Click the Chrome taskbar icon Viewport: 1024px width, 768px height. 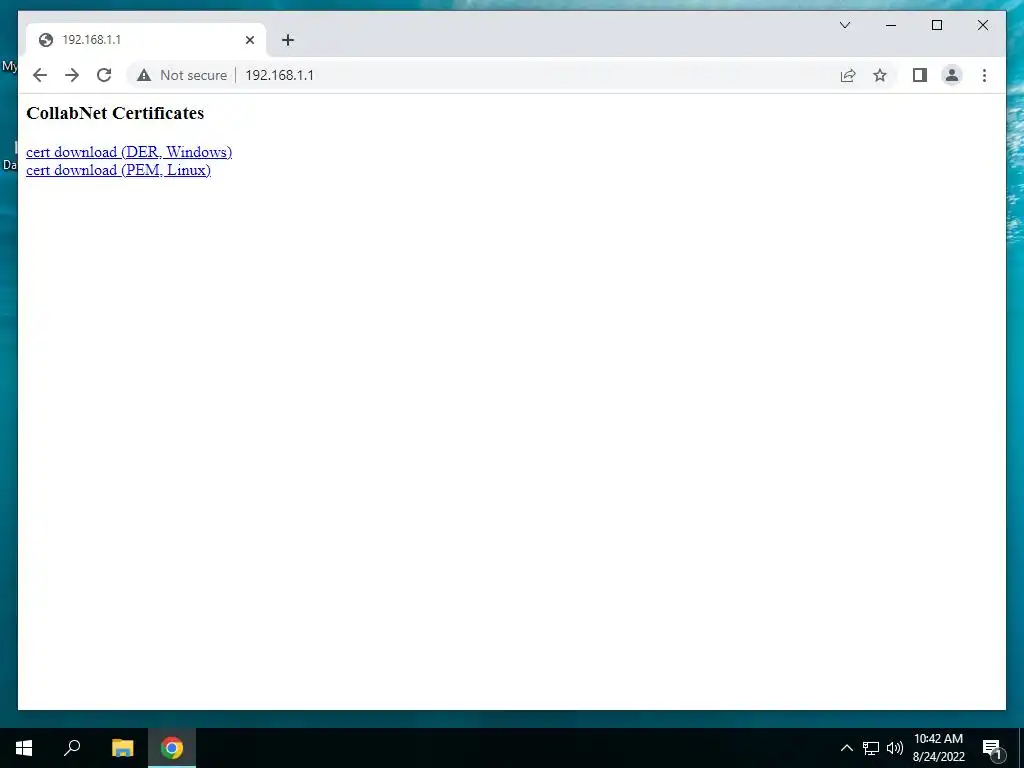[x=172, y=748]
